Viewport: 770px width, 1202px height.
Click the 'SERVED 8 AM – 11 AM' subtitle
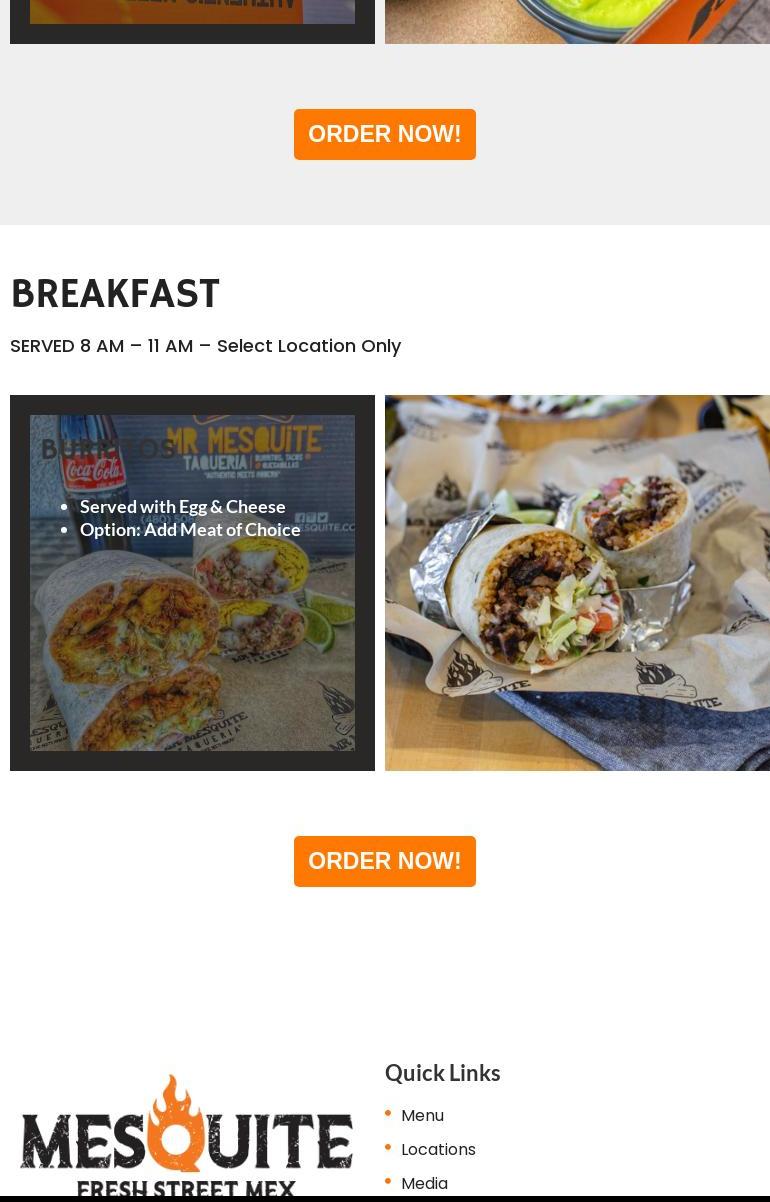point(102,345)
